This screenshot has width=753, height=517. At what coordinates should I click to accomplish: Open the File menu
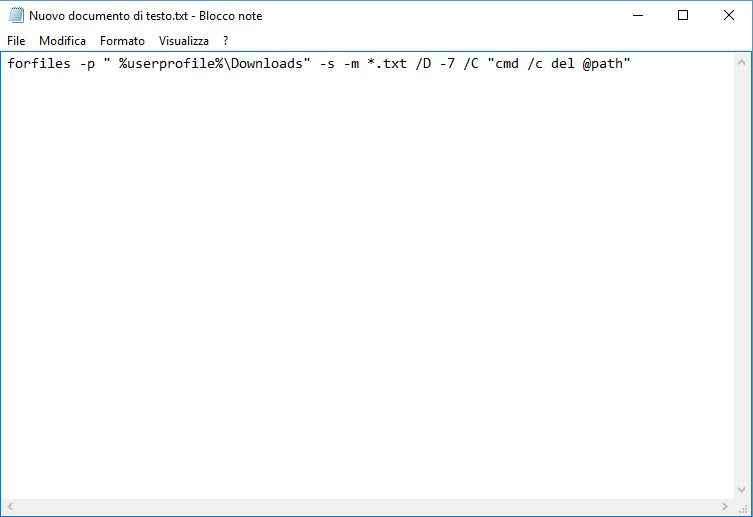(x=16, y=41)
